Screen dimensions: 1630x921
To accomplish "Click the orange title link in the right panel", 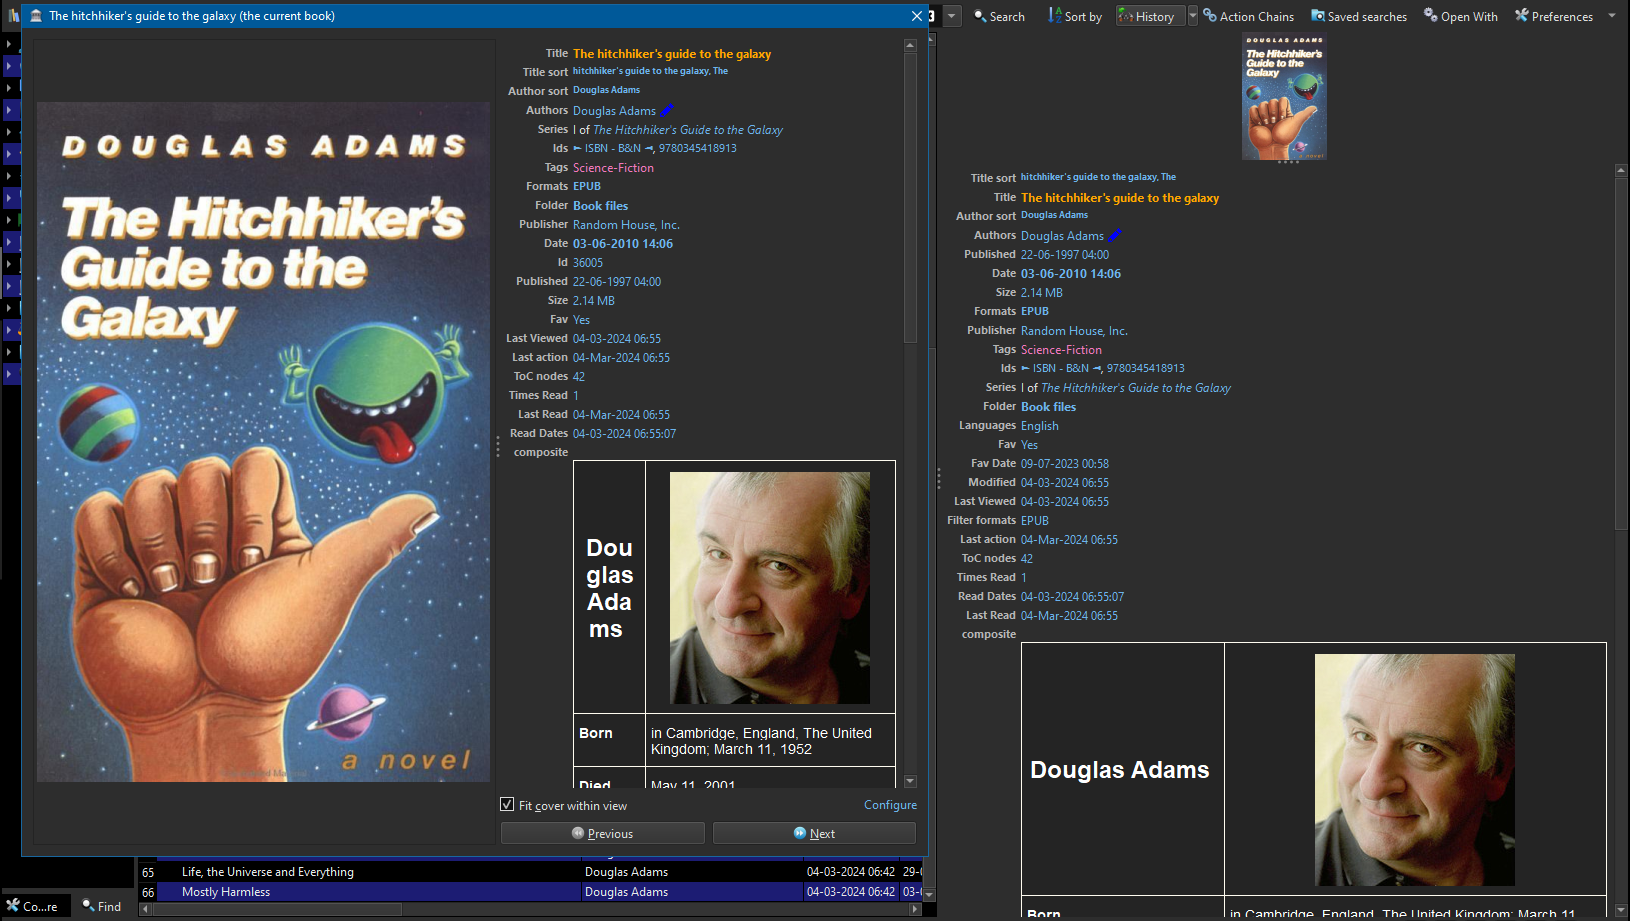I will 1120,198.
